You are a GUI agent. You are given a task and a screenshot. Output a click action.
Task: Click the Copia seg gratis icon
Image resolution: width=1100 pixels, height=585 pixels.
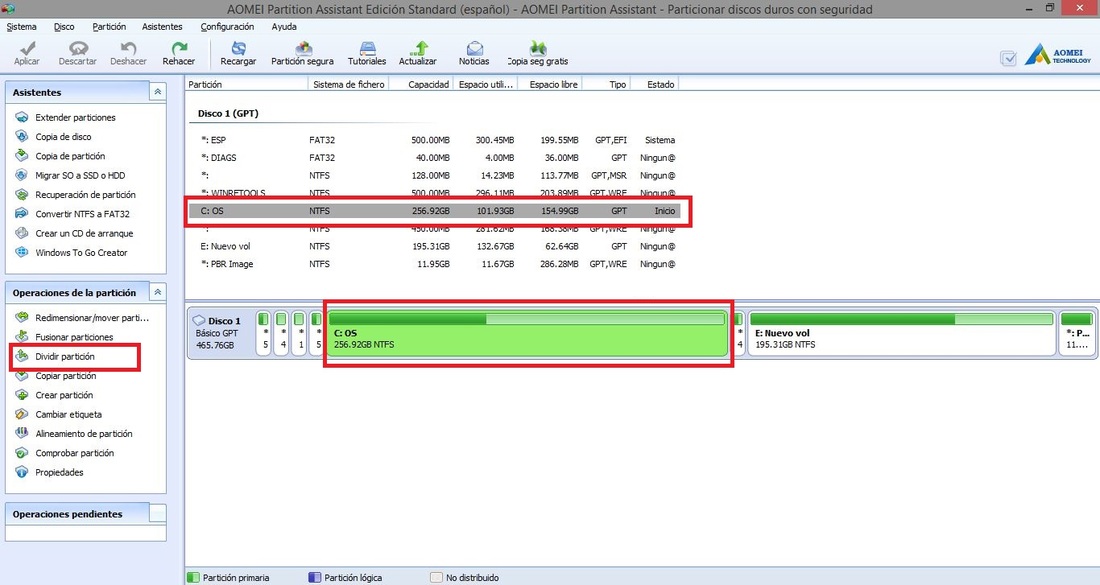538,48
